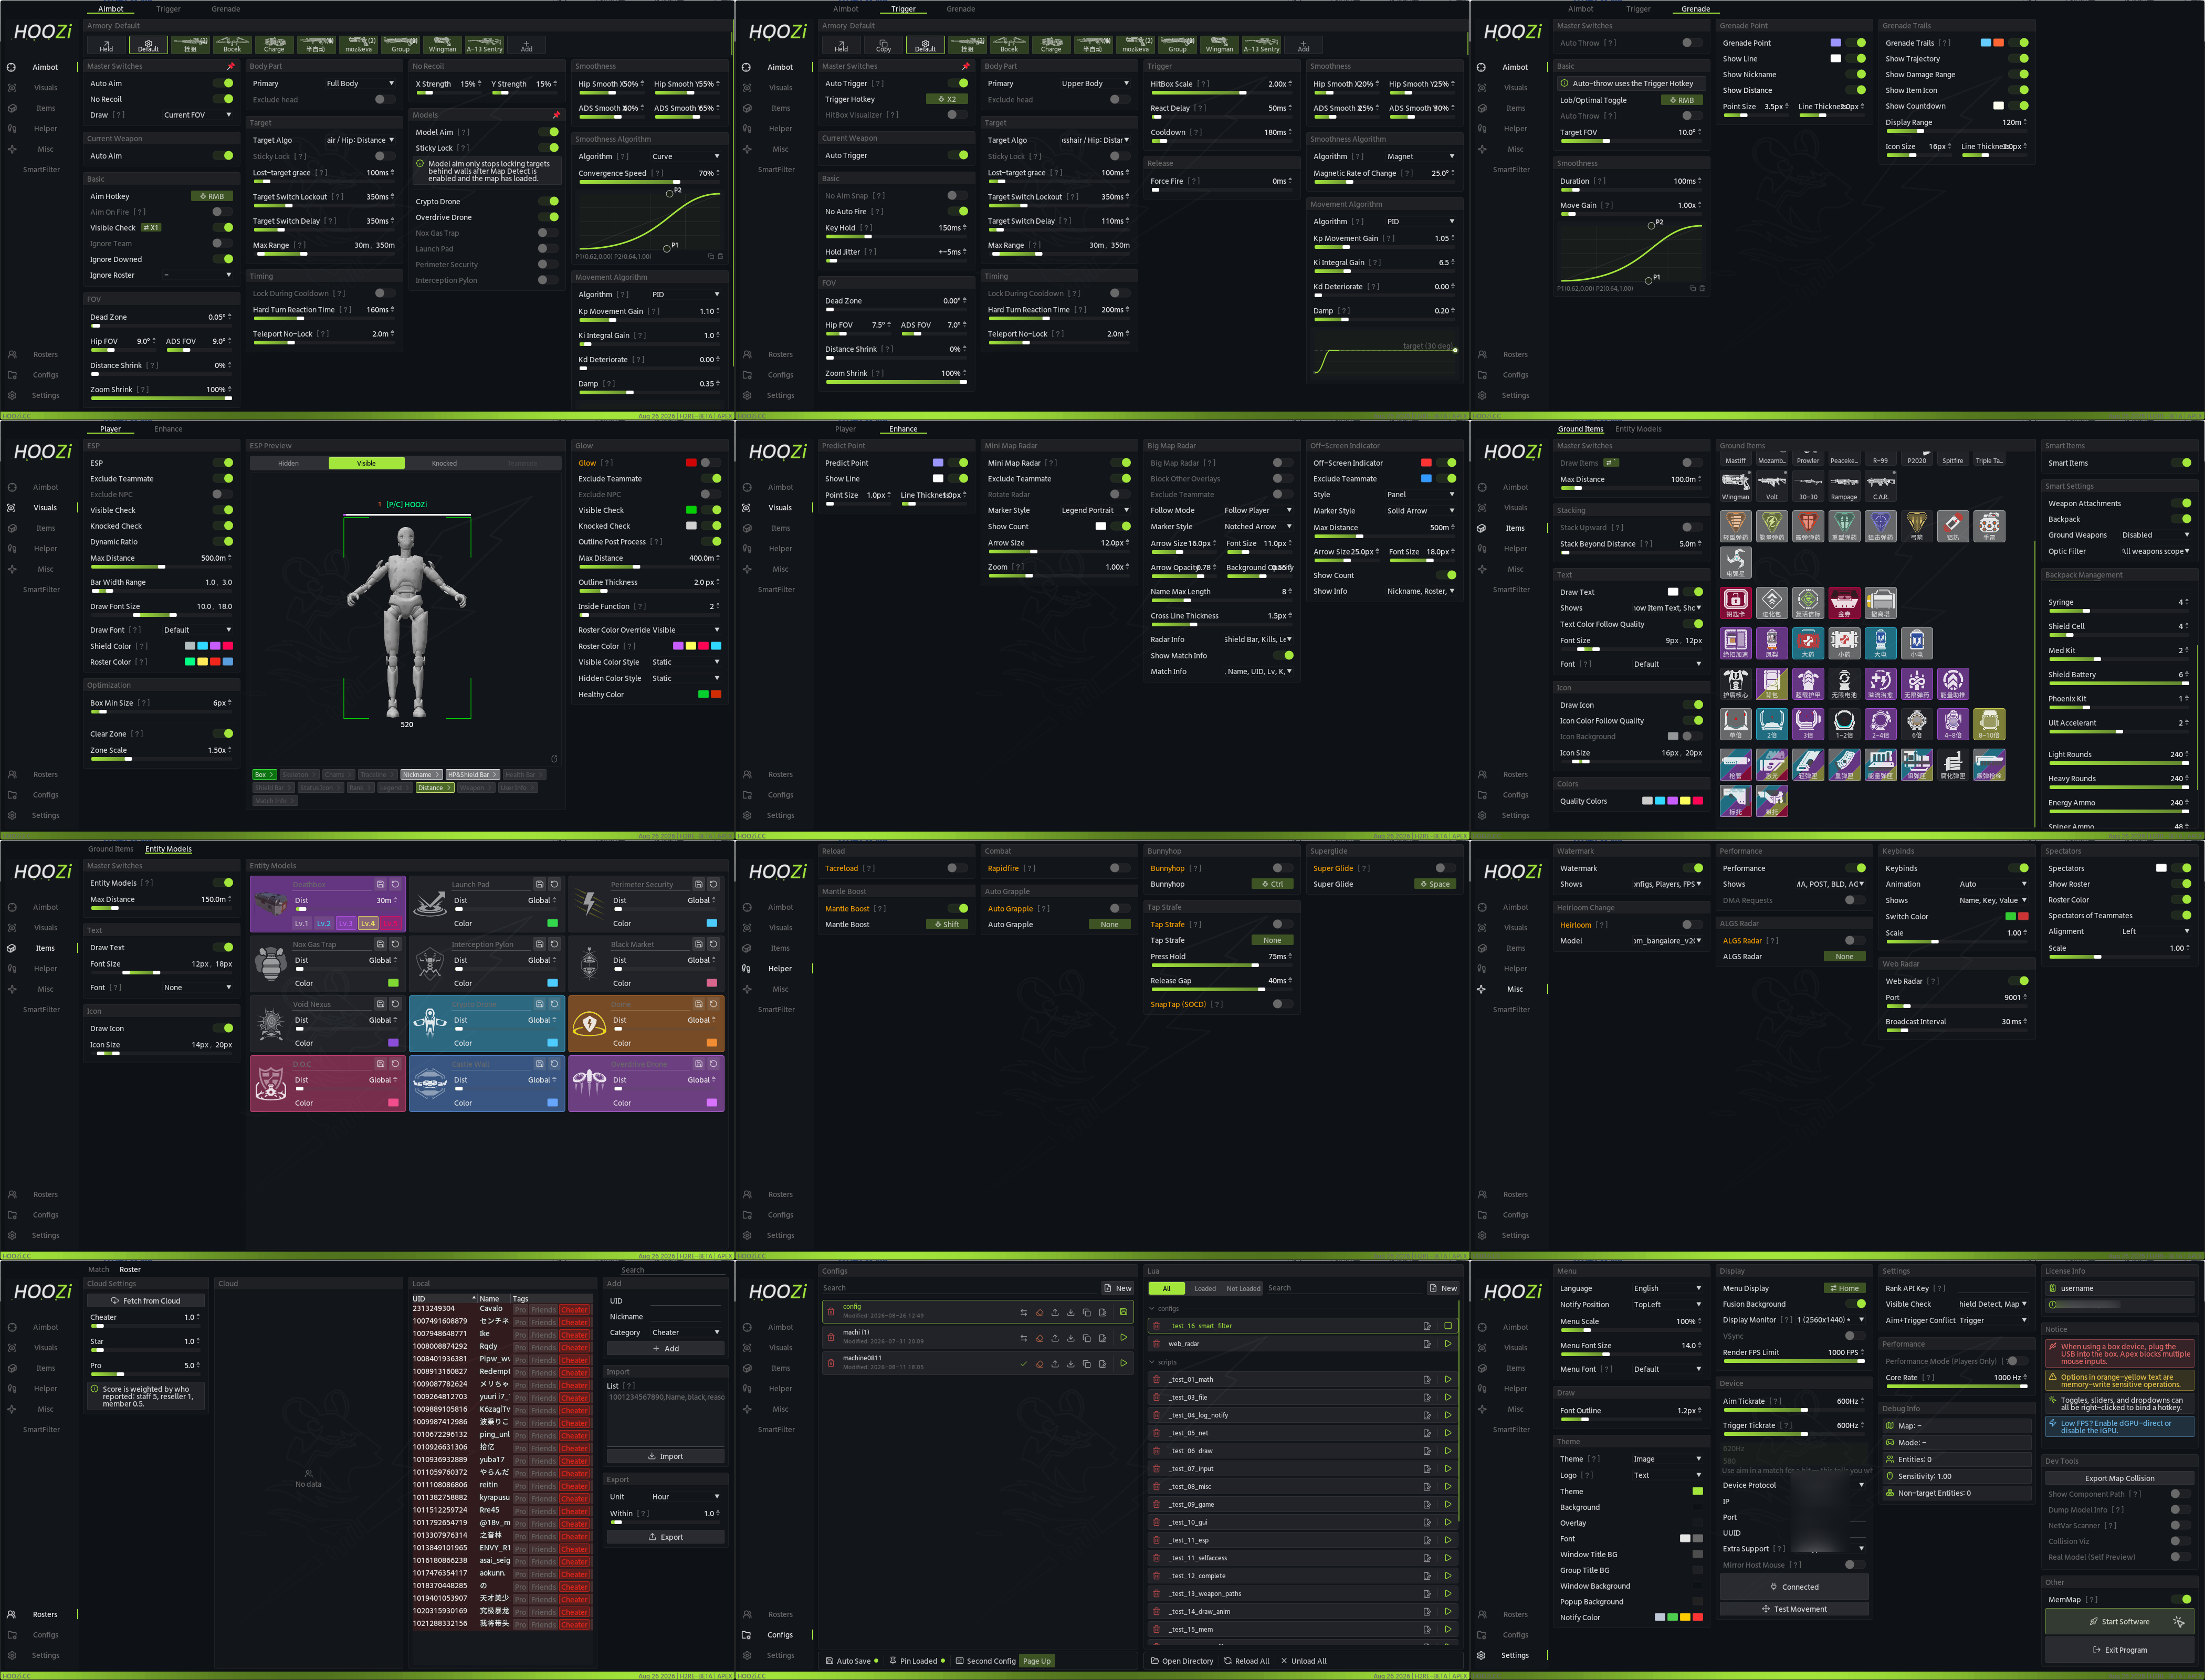Screen dimensions: 2205x1680
Task: Click Export Map Collision
Action: [2119, 1478]
